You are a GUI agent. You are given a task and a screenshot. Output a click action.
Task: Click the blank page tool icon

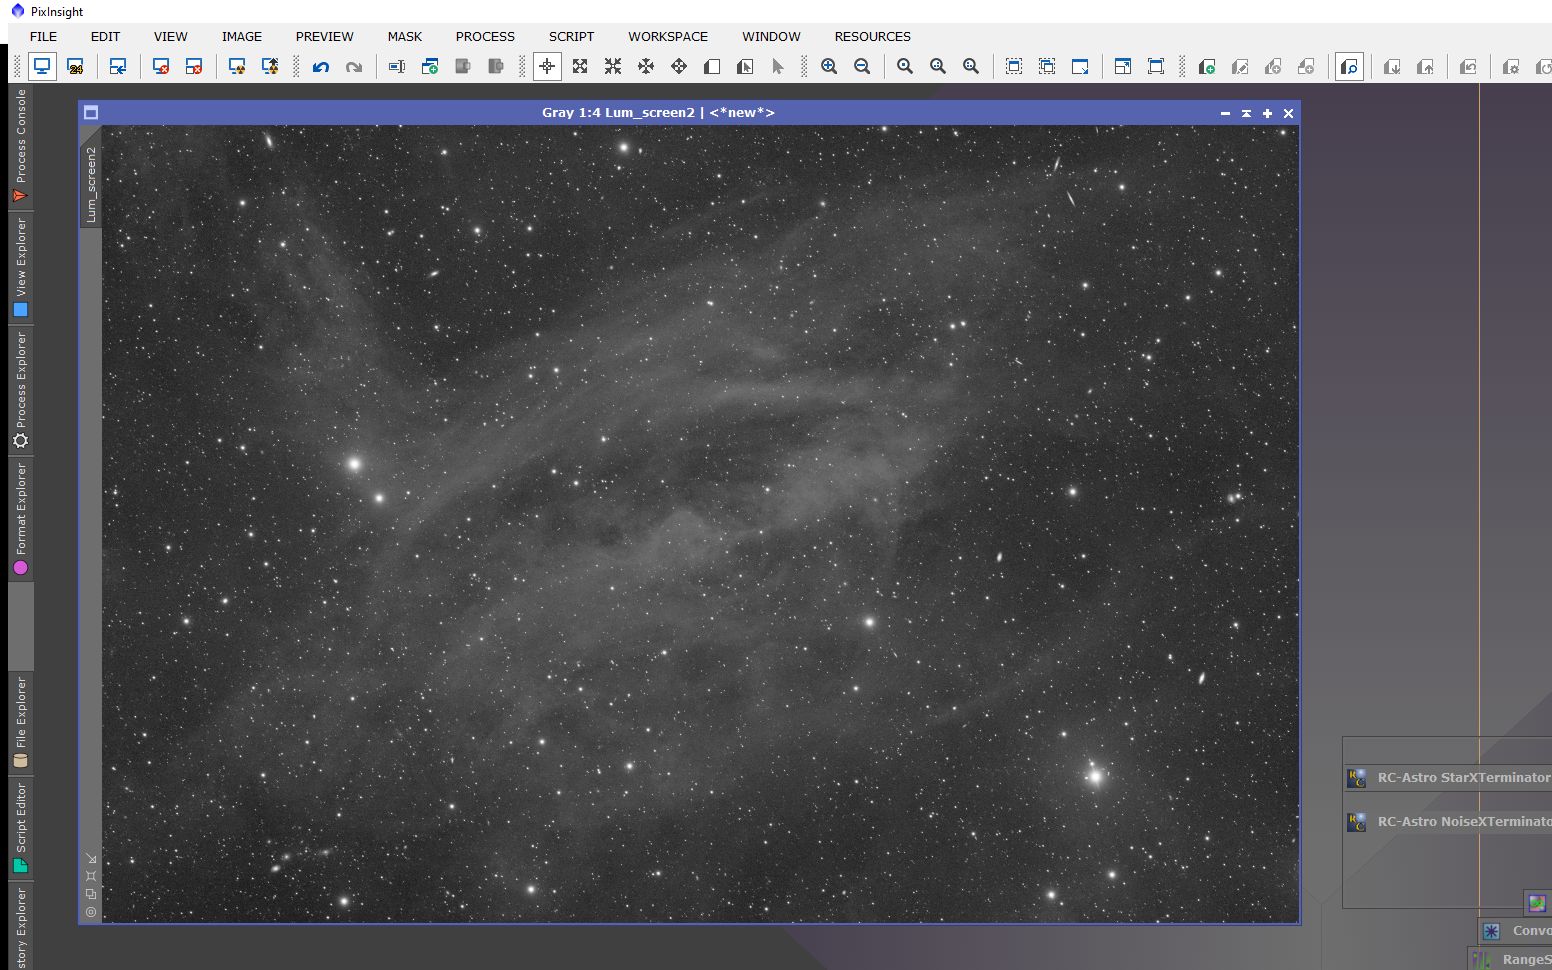pyautogui.click(x=712, y=67)
